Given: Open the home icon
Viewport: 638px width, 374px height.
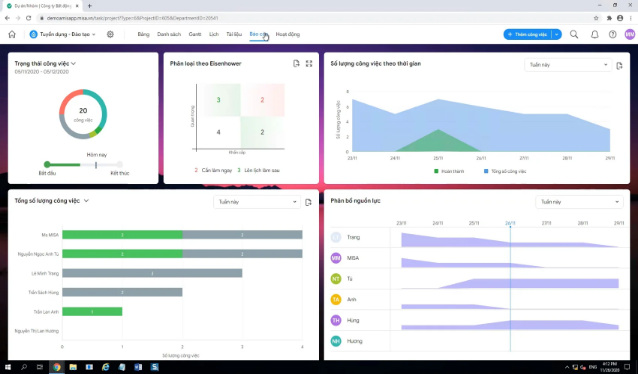Looking at the screenshot, I should click(12, 35).
